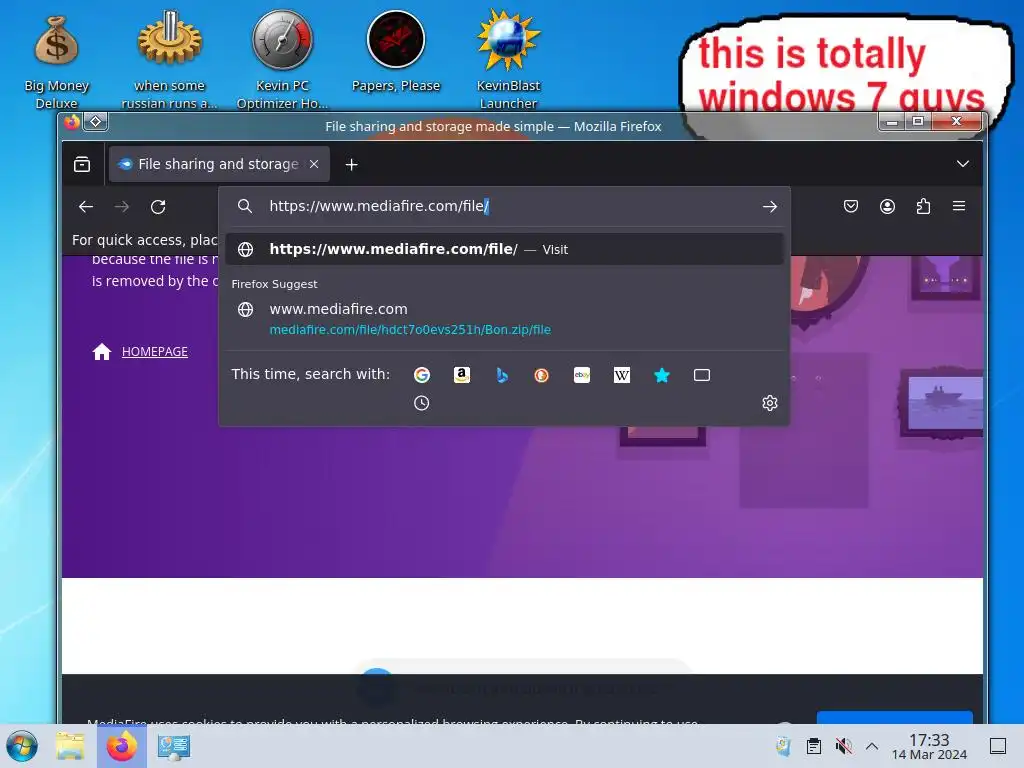Viewport: 1024px width, 768px height.
Task: Expand the hidden tray icons arrow
Action: [x=872, y=746]
